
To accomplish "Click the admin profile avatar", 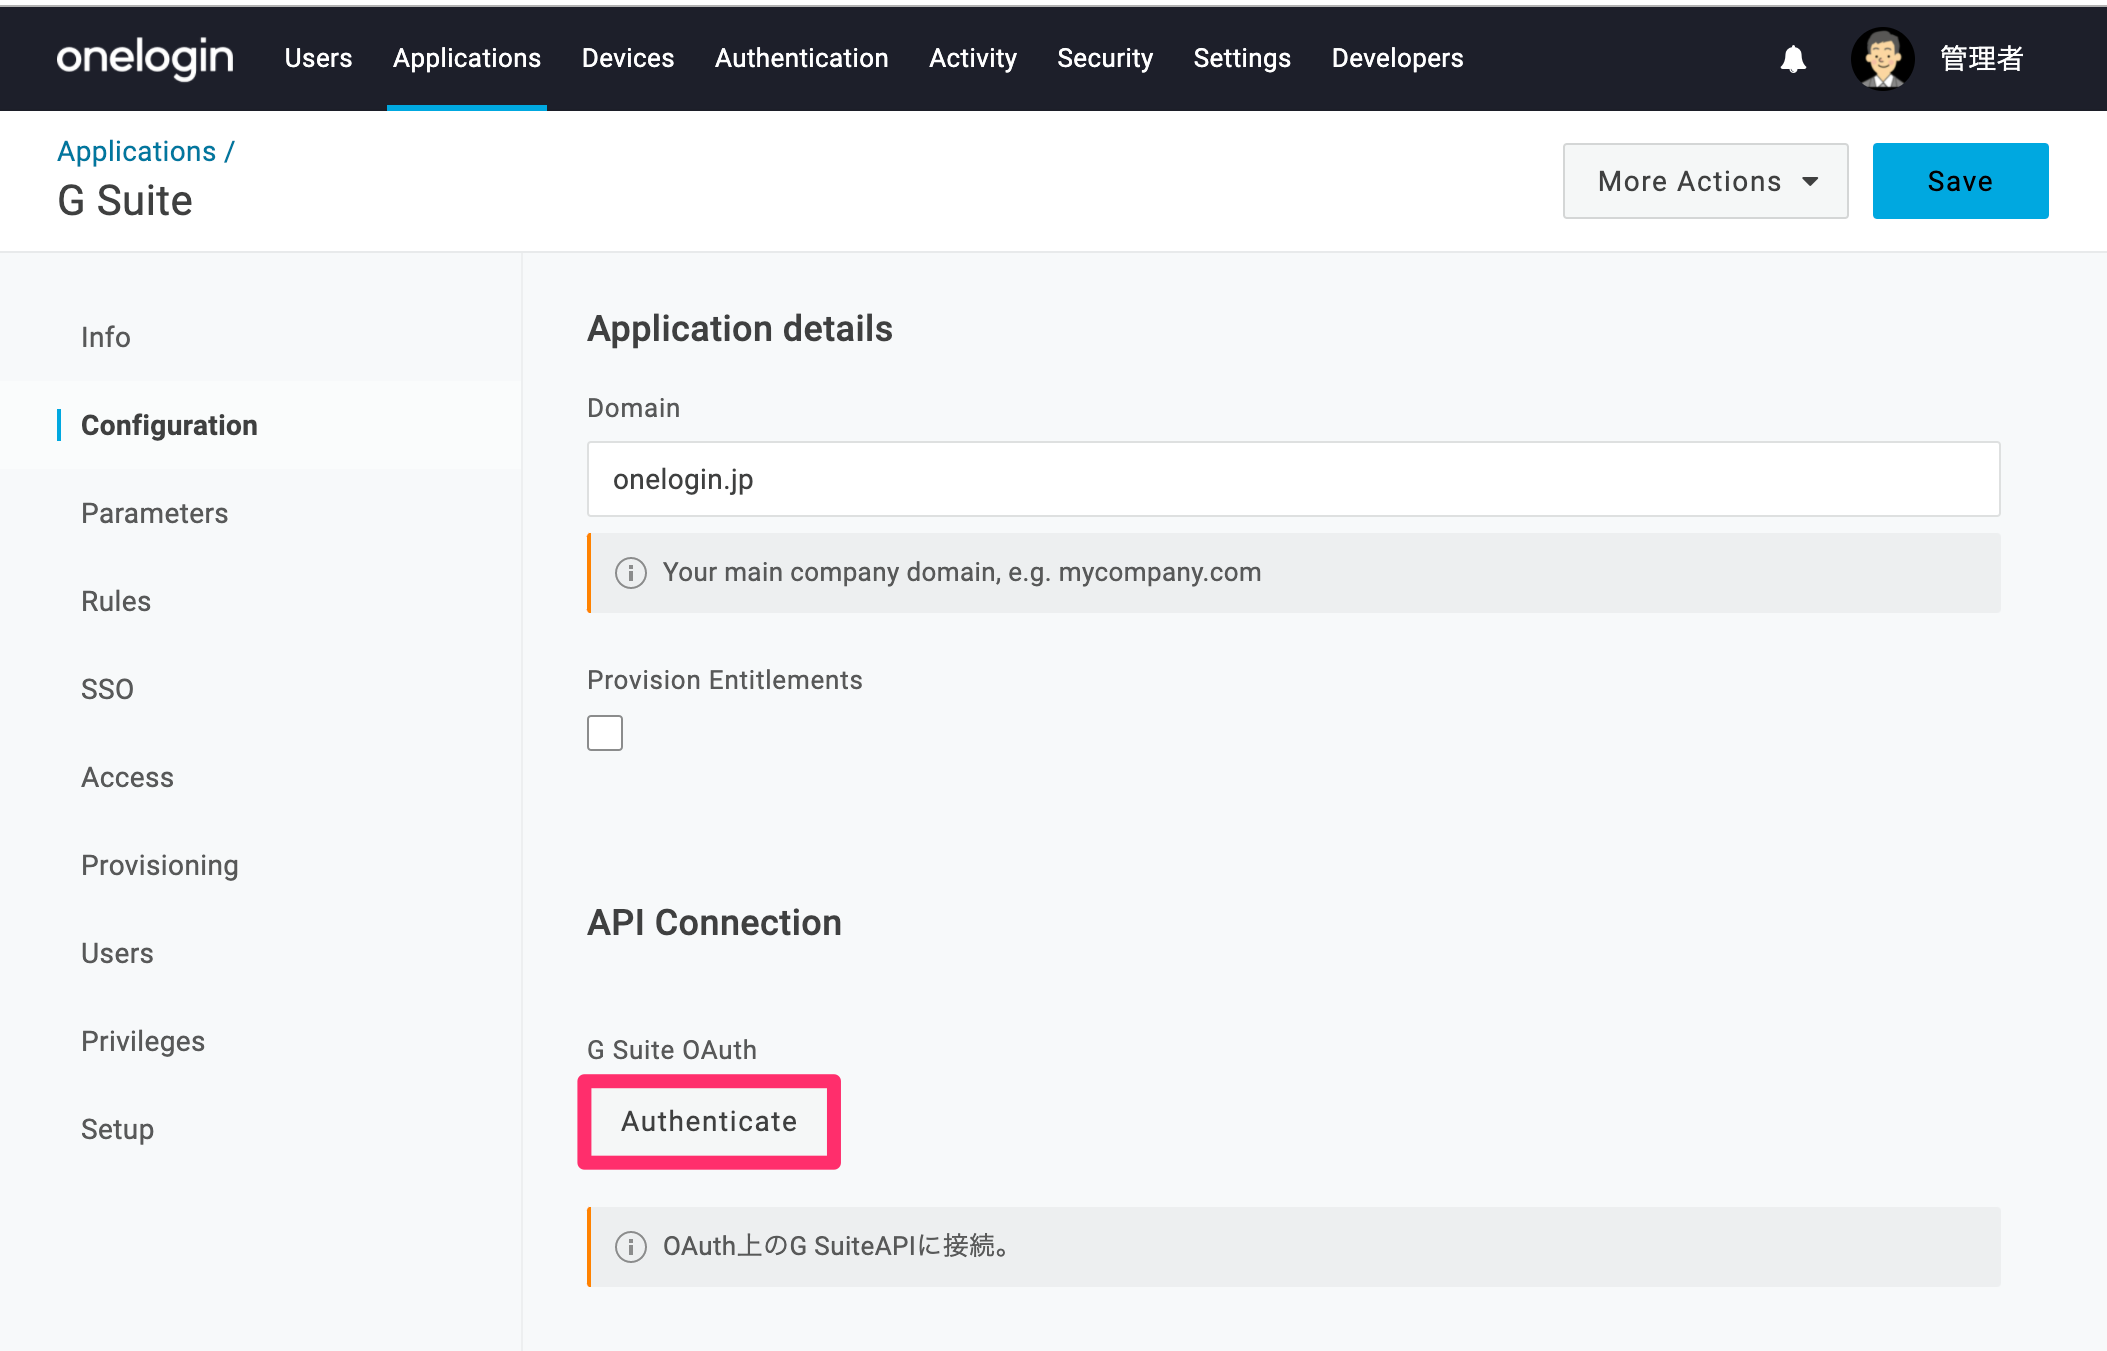I will pyautogui.click(x=1882, y=59).
